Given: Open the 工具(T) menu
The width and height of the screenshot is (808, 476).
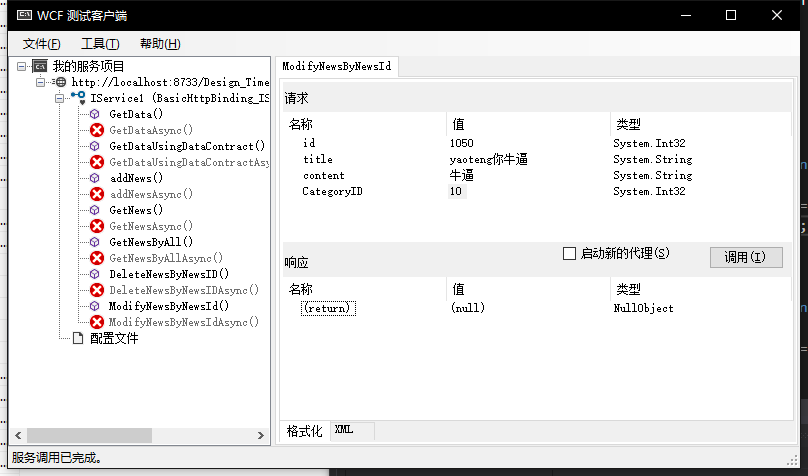Looking at the screenshot, I should [100, 44].
